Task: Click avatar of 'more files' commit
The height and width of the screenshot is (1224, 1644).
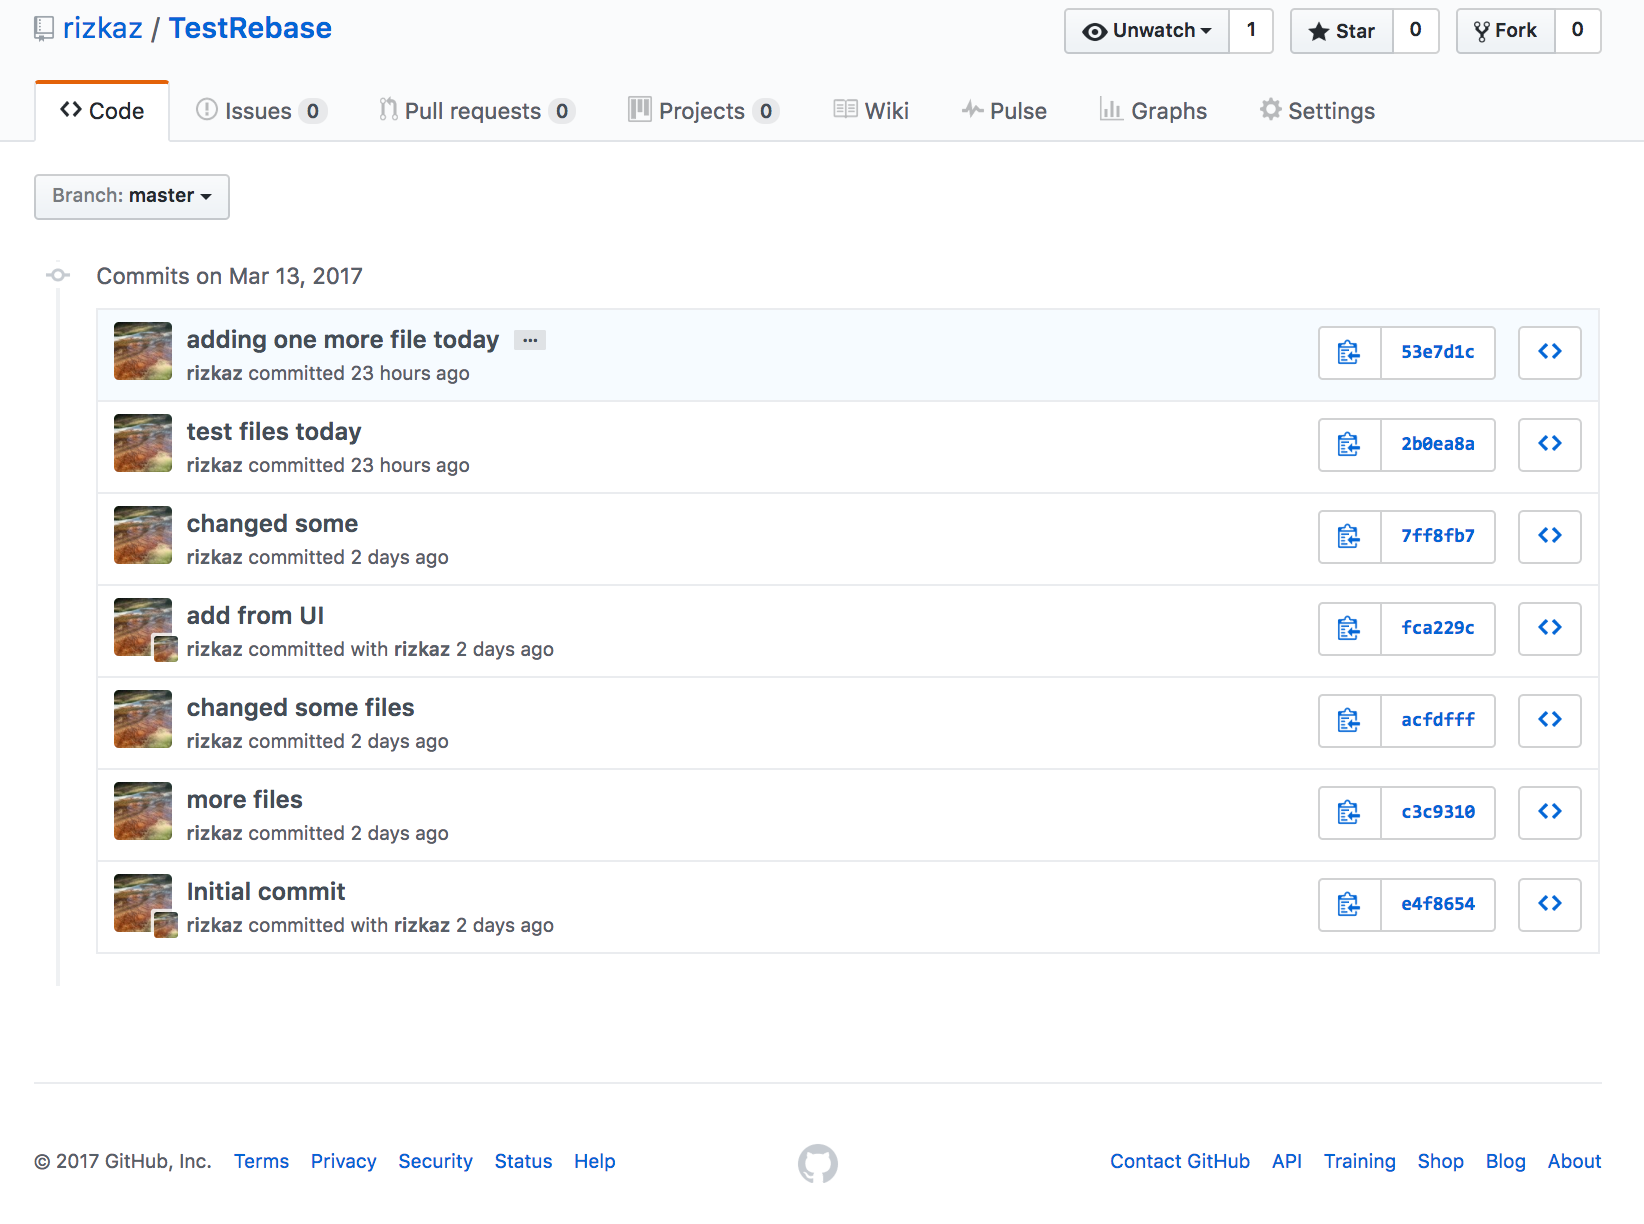Action: pos(143,811)
